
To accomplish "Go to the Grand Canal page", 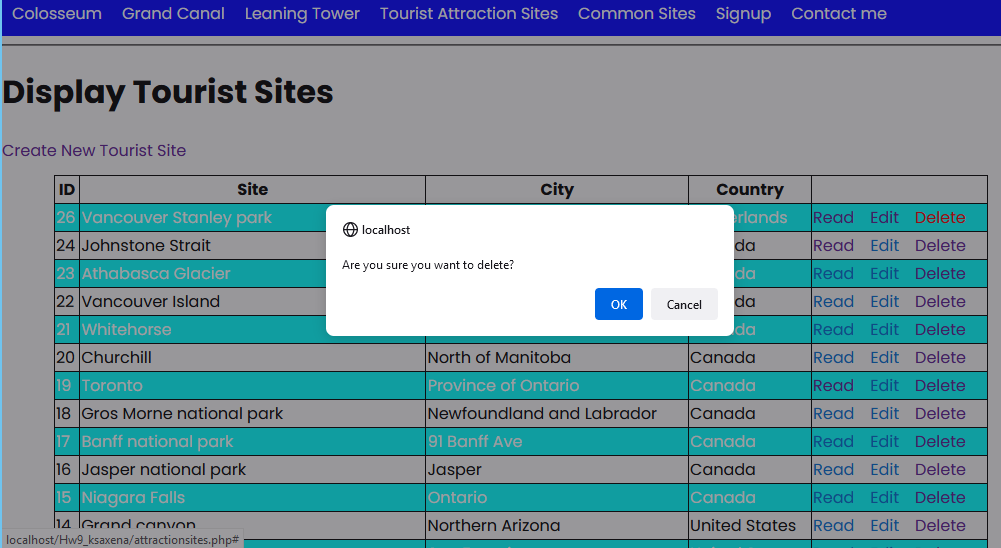I will 173,14.
